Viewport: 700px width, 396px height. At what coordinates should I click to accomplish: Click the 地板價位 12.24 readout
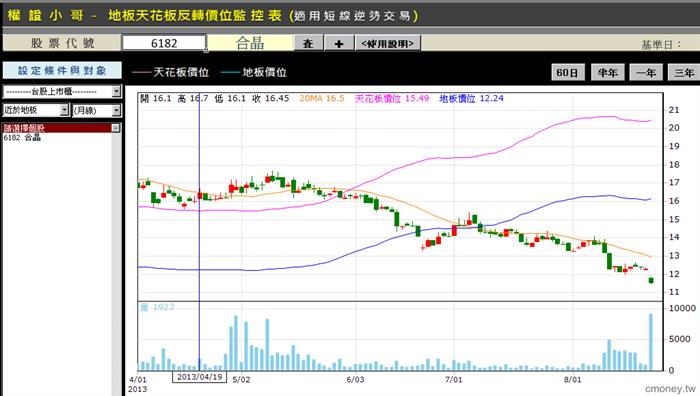pos(471,98)
